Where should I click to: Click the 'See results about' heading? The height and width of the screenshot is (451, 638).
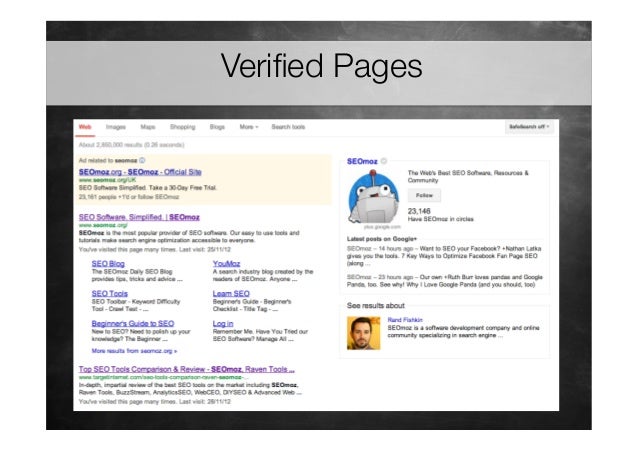376,306
